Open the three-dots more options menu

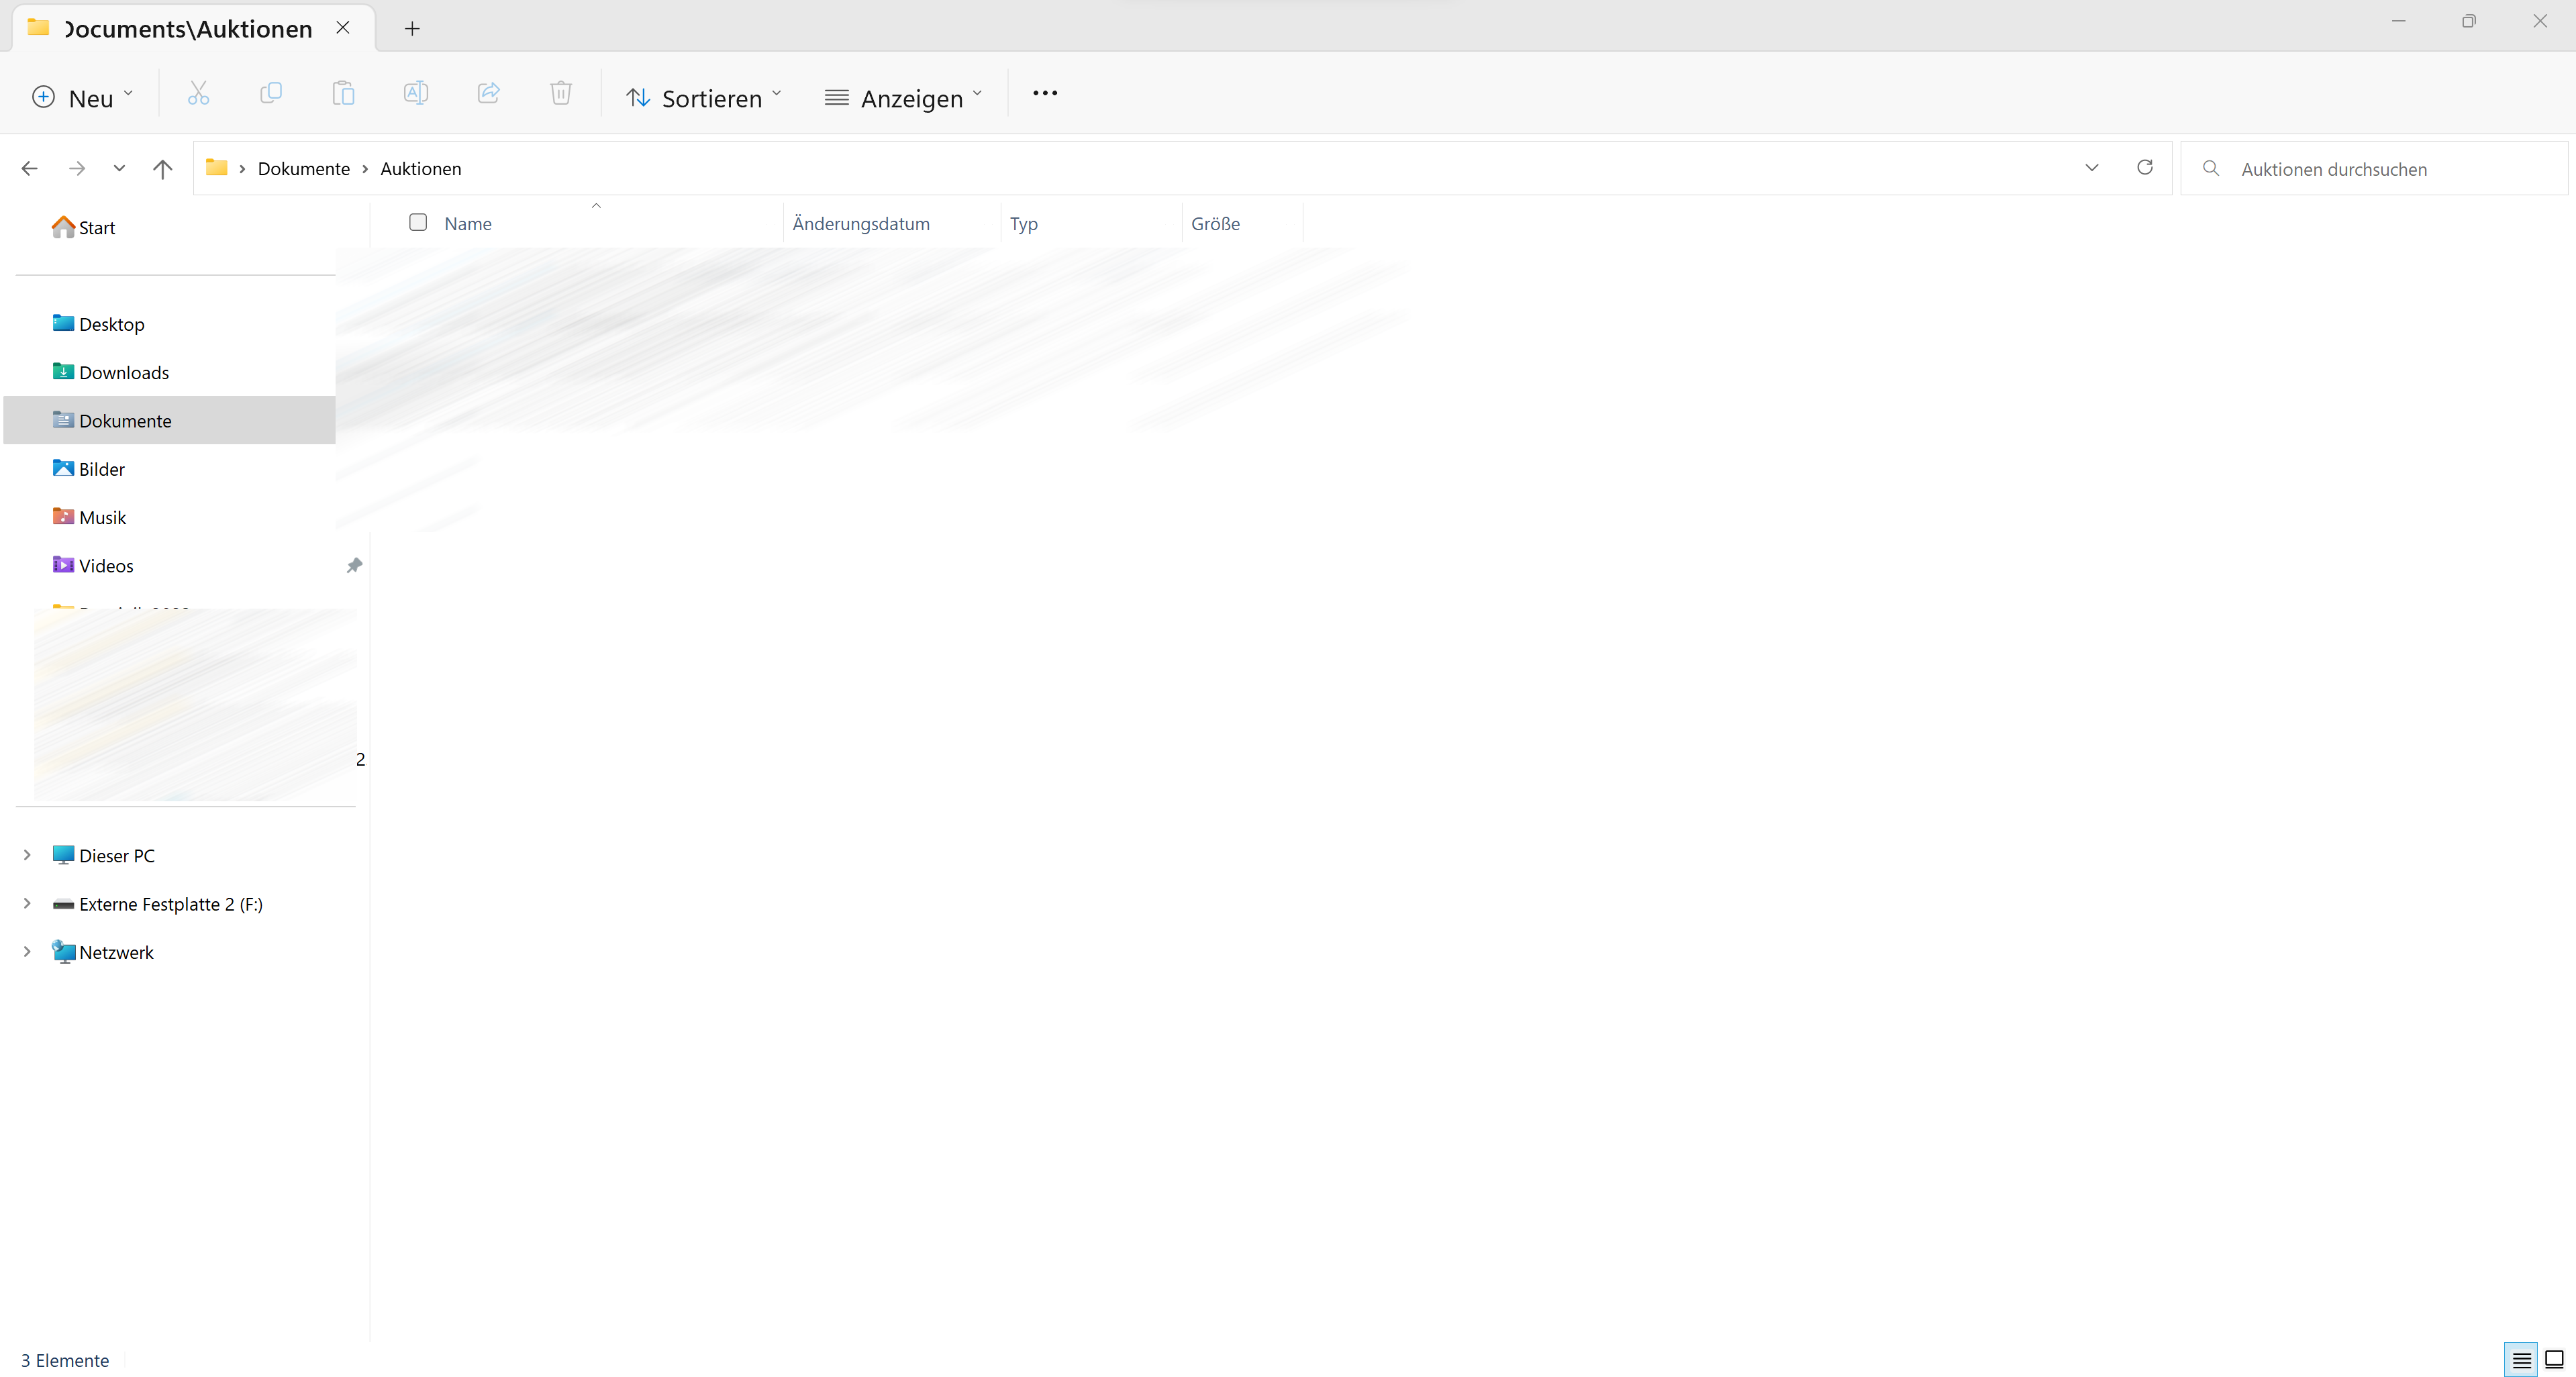tap(1045, 94)
